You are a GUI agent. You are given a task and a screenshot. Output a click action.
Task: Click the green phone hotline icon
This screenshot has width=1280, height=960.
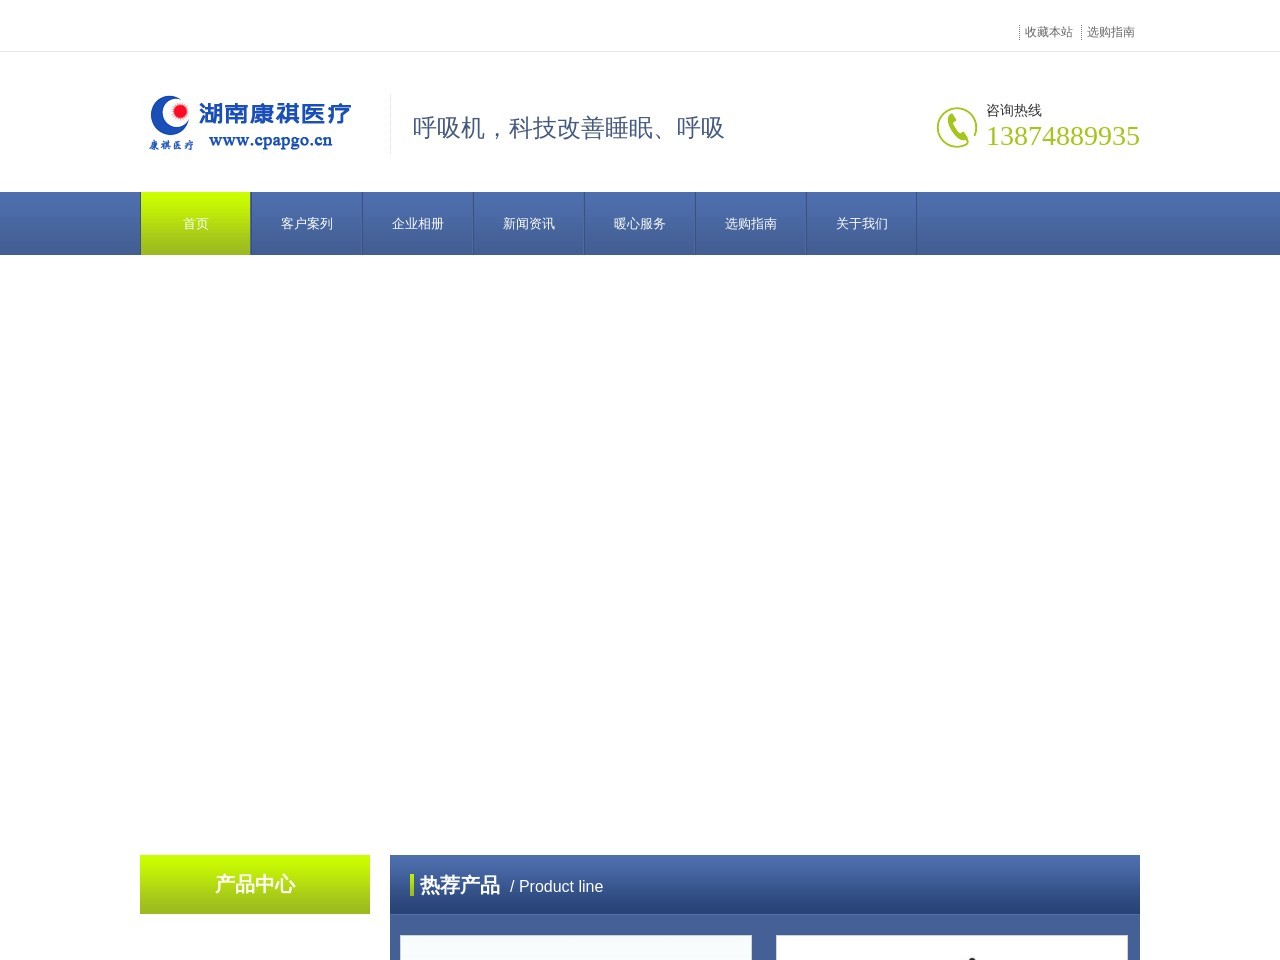(956, 127)
